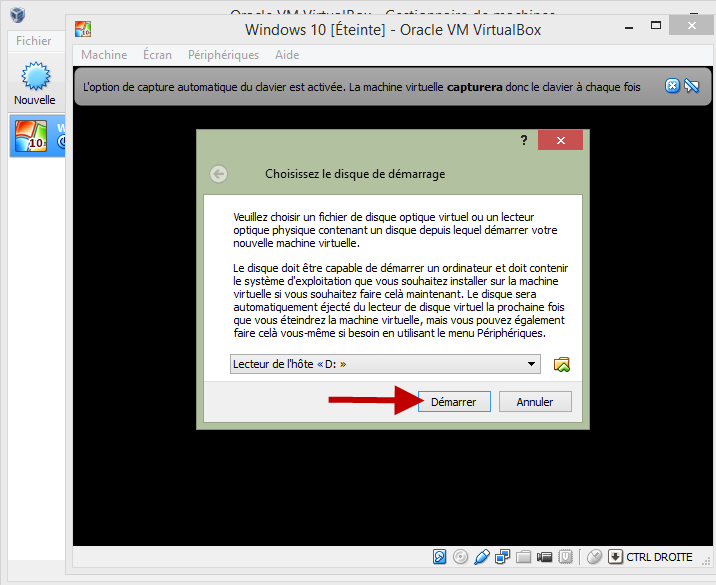Image resolution: width=716 pixels, height=585 pixels.
Task: Maximize the Windows 10 VM window
Action: click(x=656, y=26)
